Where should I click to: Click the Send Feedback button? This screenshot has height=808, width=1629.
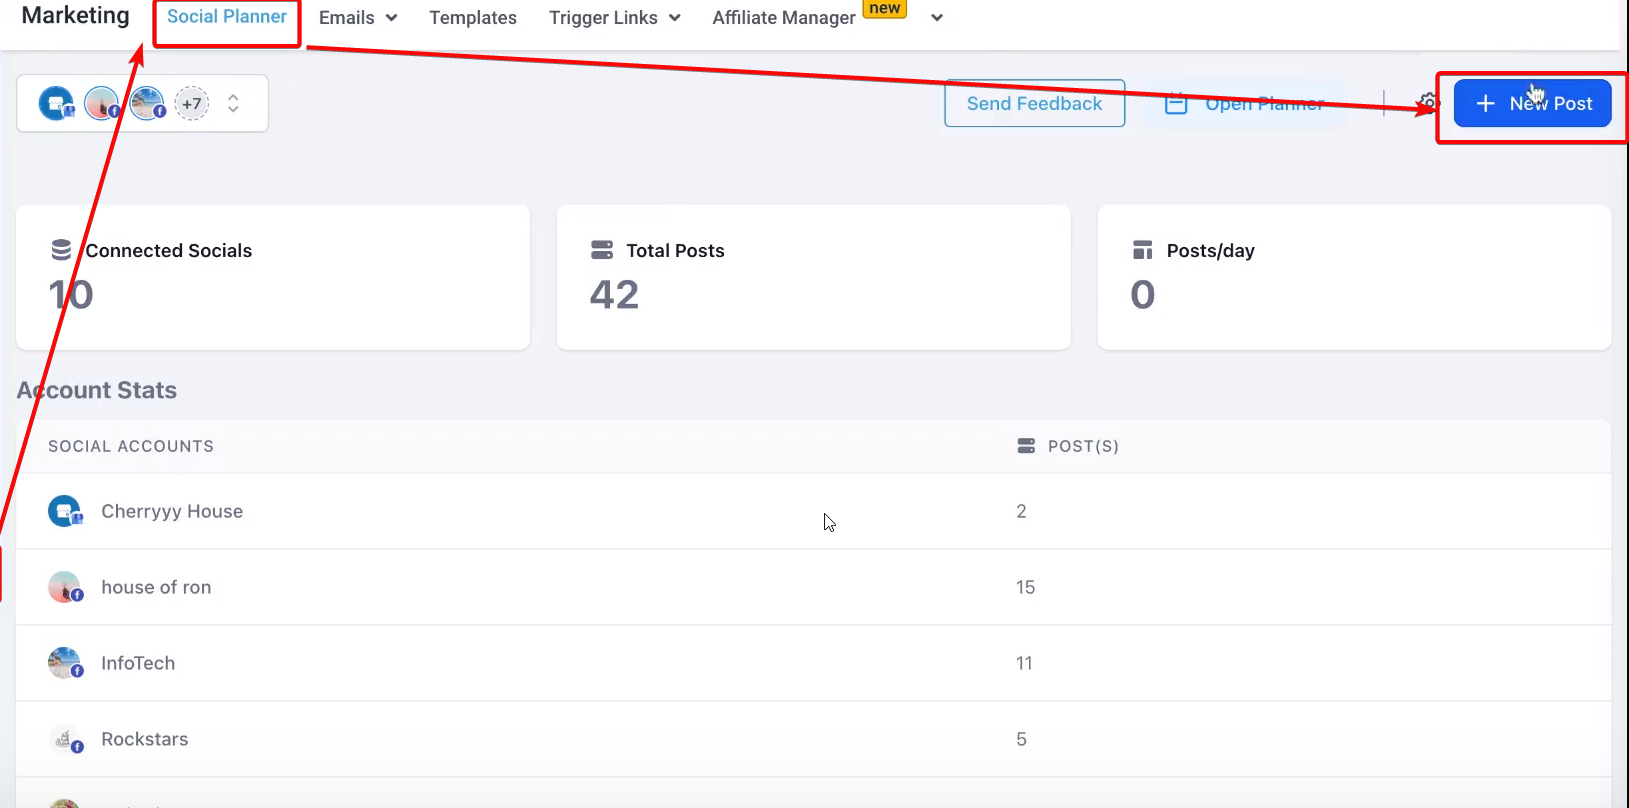click(x=1035, y=104)
